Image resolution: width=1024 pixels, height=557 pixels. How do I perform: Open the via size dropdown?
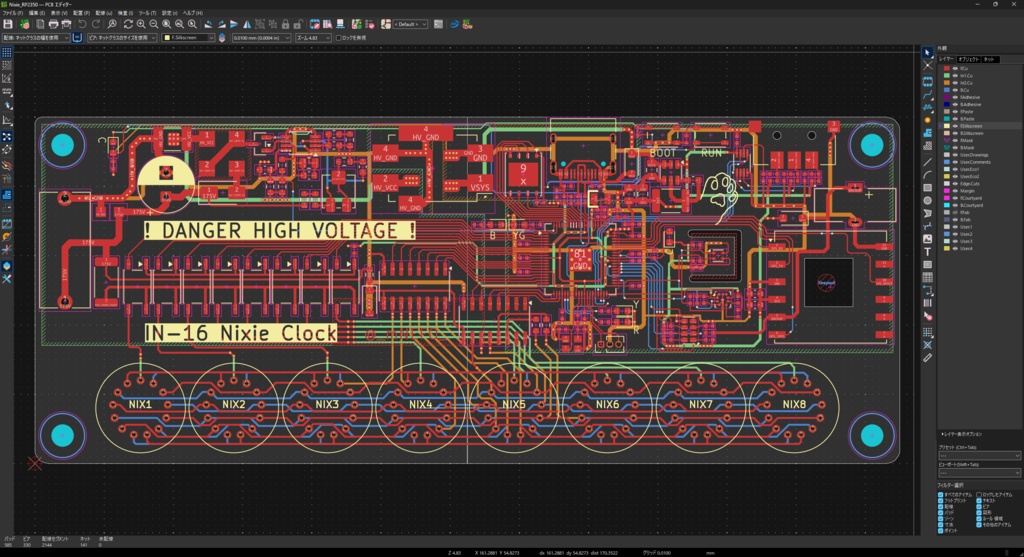[122, 38]
